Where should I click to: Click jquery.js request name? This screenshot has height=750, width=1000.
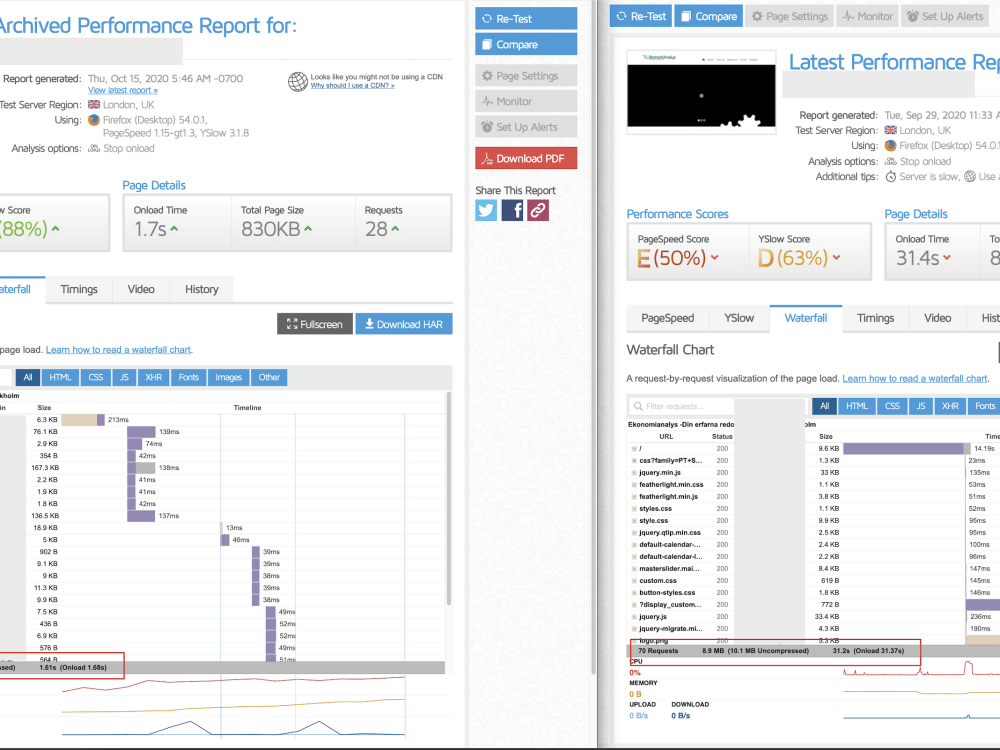point(653,617)
